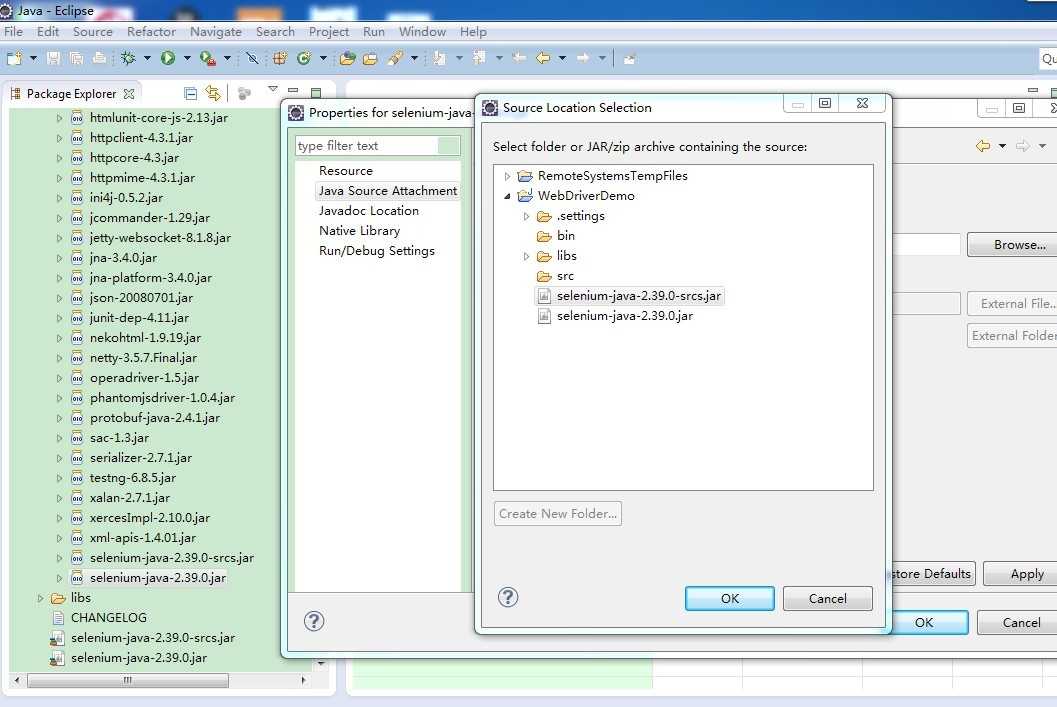1057x707 pixels.
Task: Click Cancel in Source Location Selection
Action: pos(828,598)
